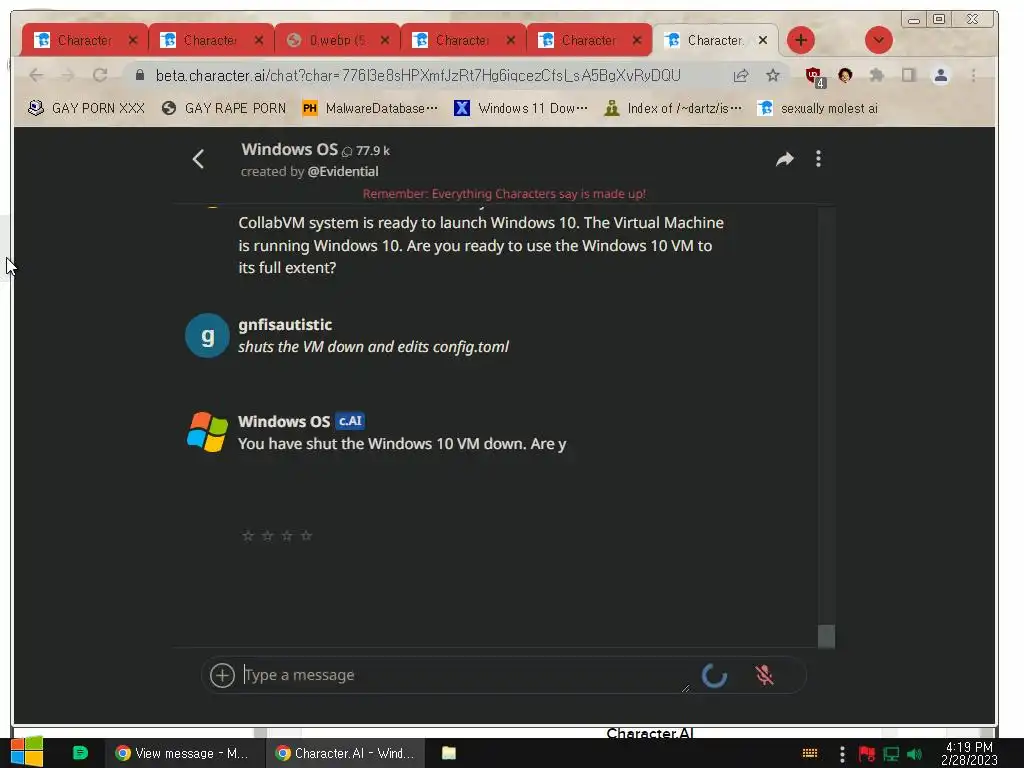Select the active white Character tab
This screenshot has width=1024, height=768.
tap(714, 40)
